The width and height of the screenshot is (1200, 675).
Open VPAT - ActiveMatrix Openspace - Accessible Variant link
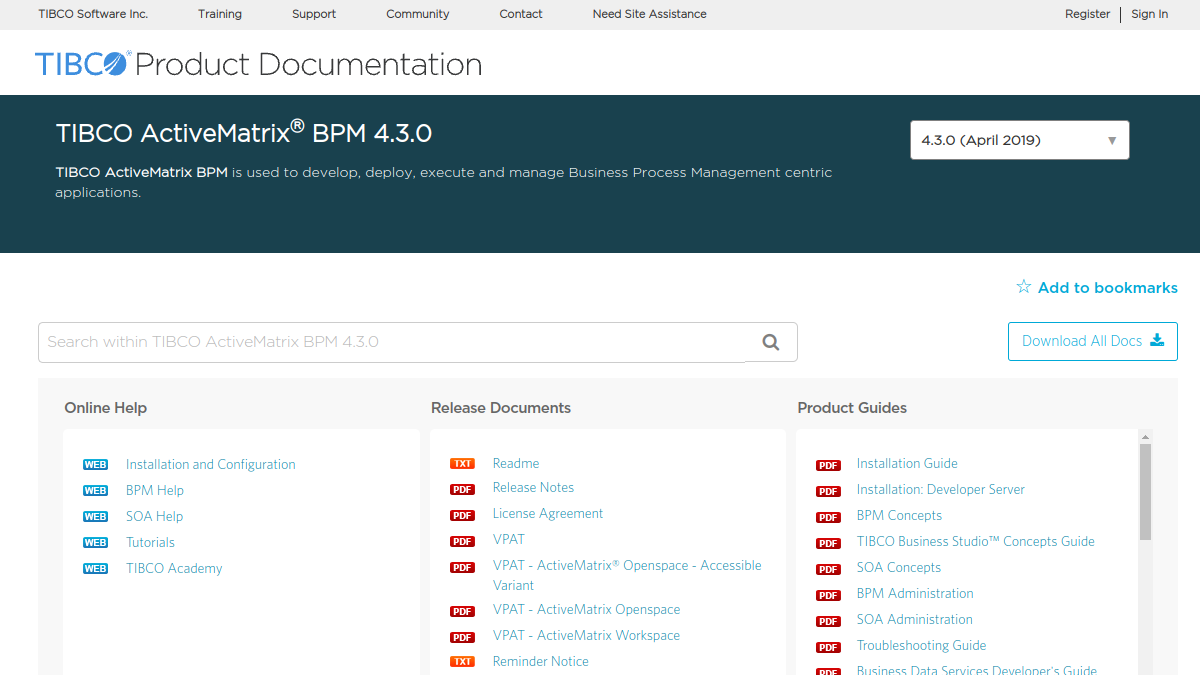627,575
